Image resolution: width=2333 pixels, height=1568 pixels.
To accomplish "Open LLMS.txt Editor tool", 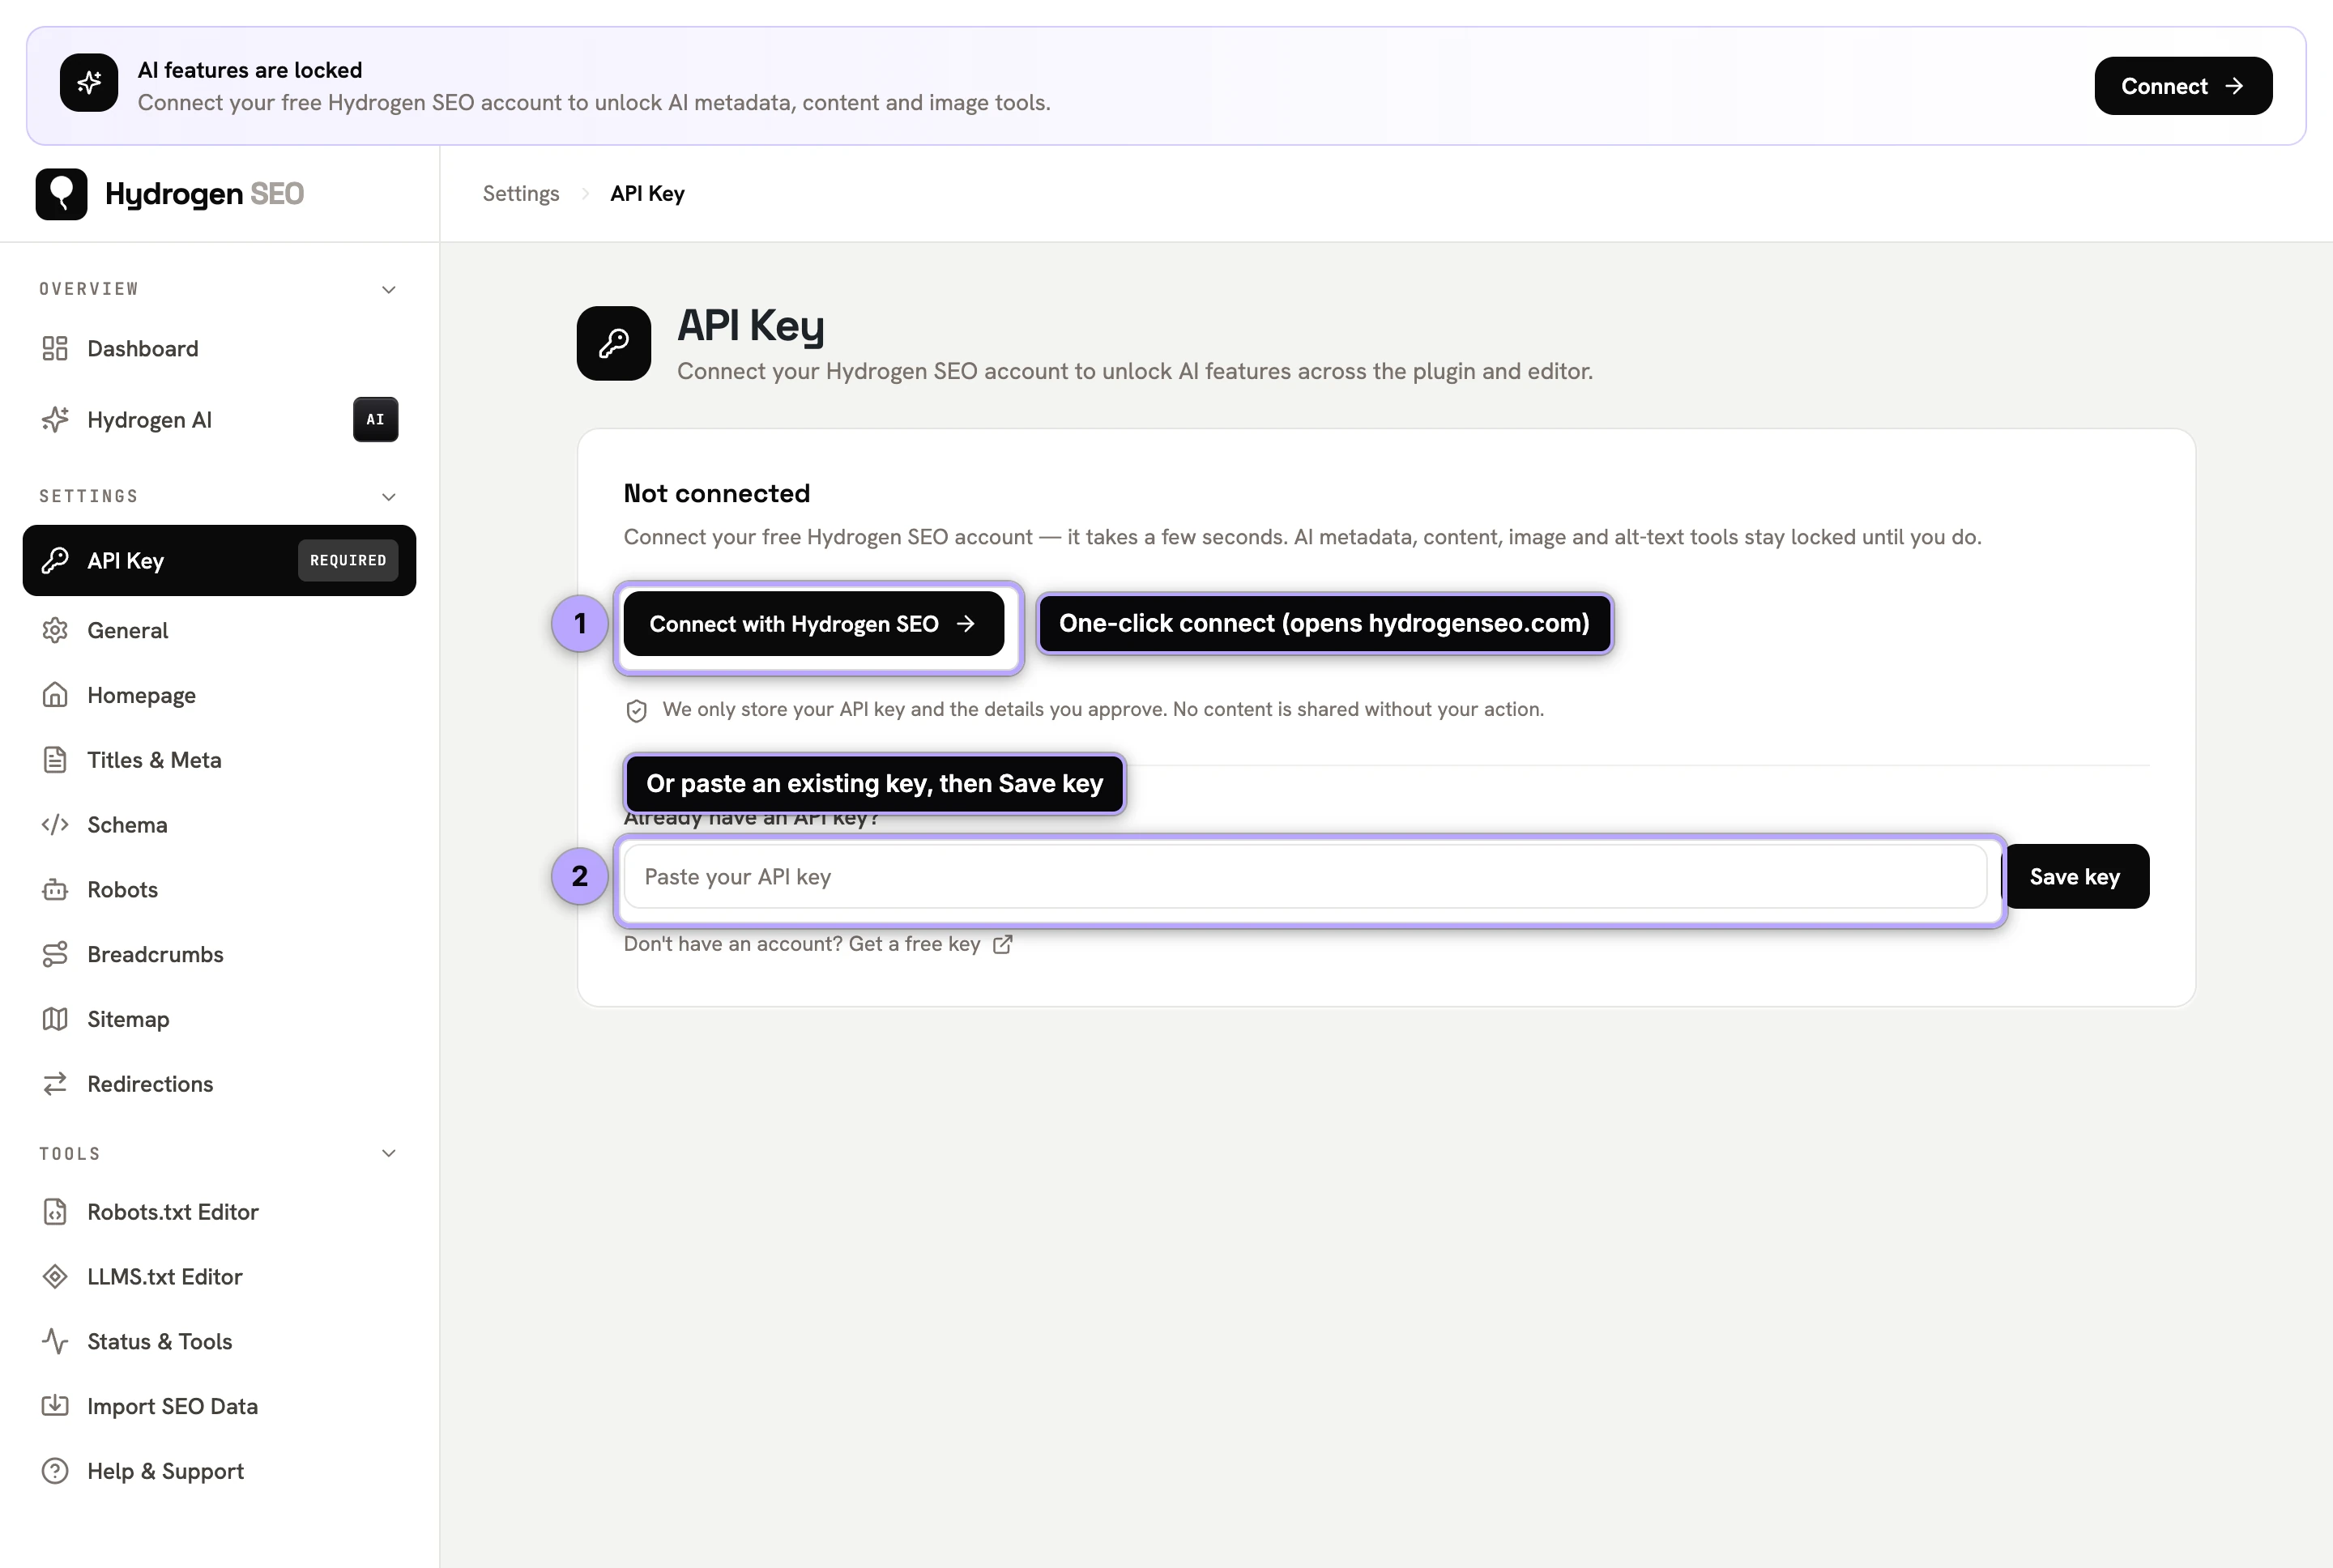I will pyautogui.click(x=165, y=1277).
